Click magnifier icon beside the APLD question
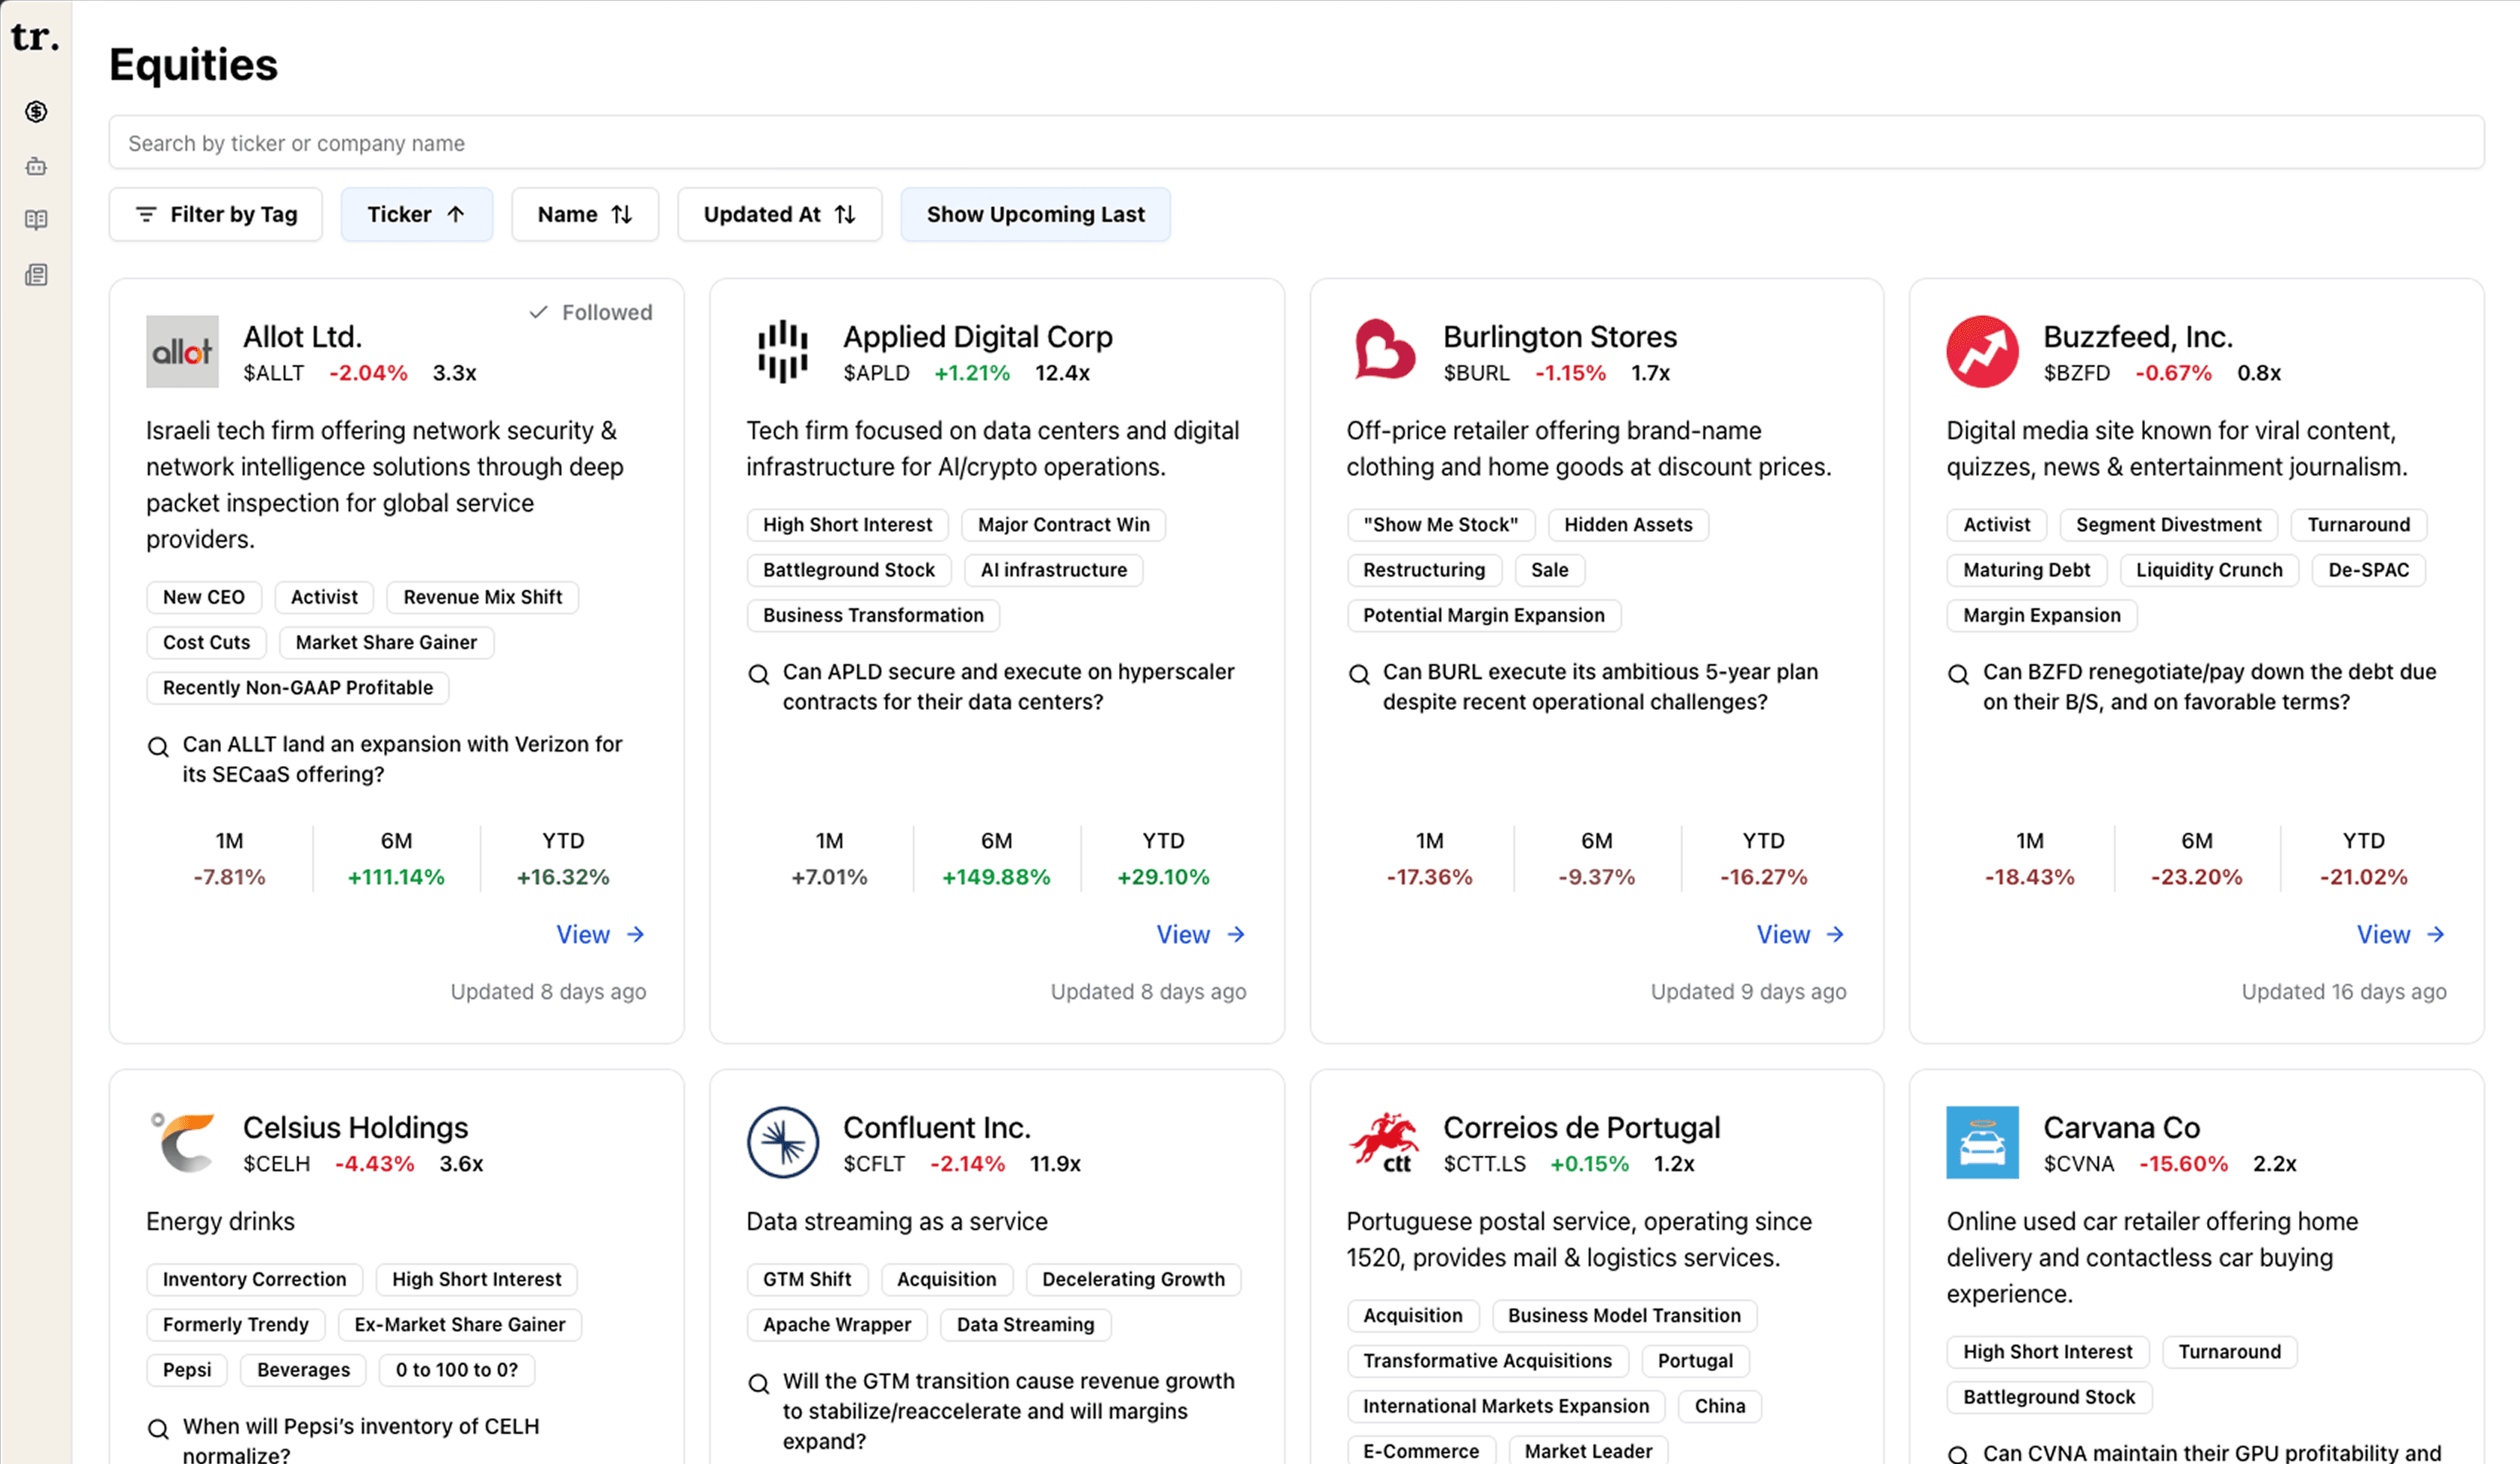The image size is (2520, 1464). tap(759, 675)
